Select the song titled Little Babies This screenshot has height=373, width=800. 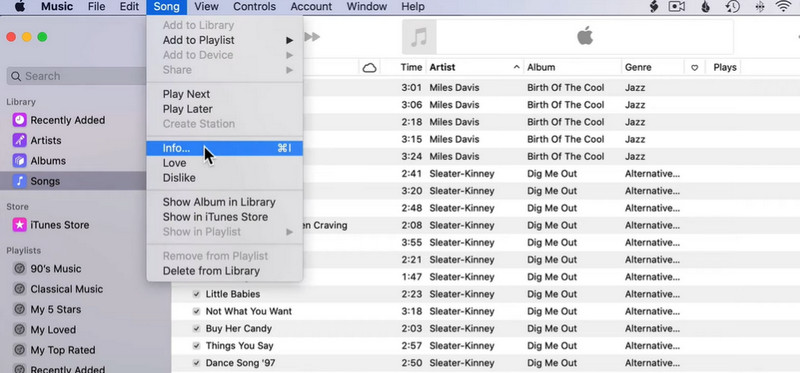233,294
